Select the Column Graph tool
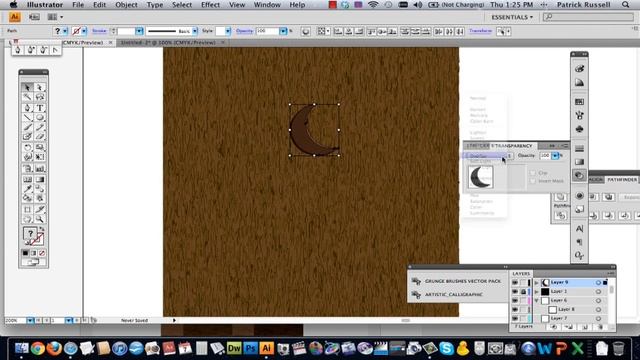The image size is (640, 360). 40,168
